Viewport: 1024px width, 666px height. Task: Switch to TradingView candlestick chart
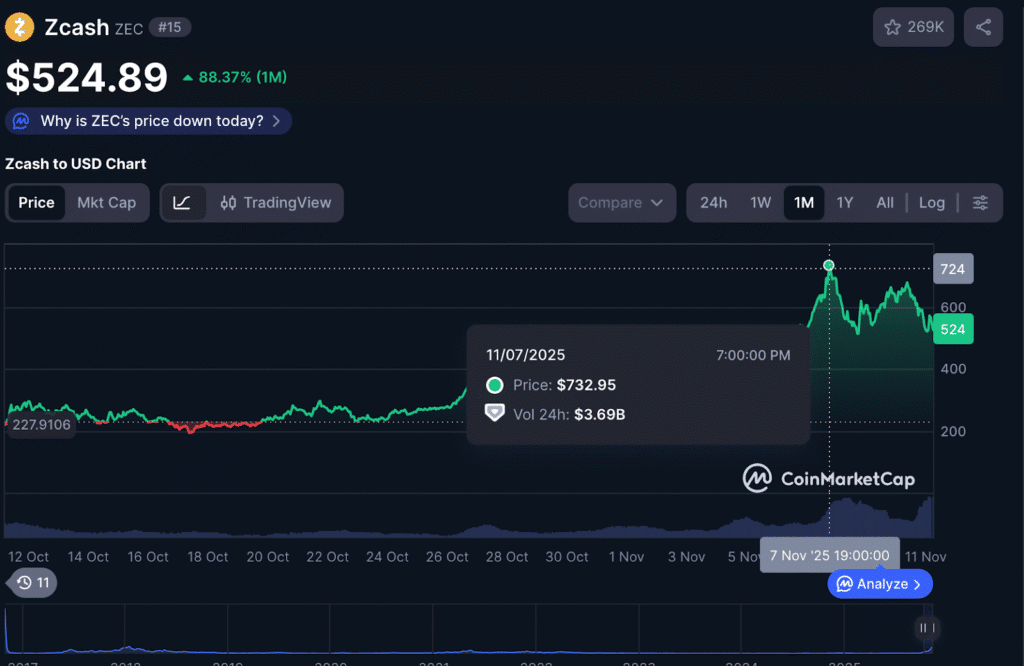pos(276,203)
